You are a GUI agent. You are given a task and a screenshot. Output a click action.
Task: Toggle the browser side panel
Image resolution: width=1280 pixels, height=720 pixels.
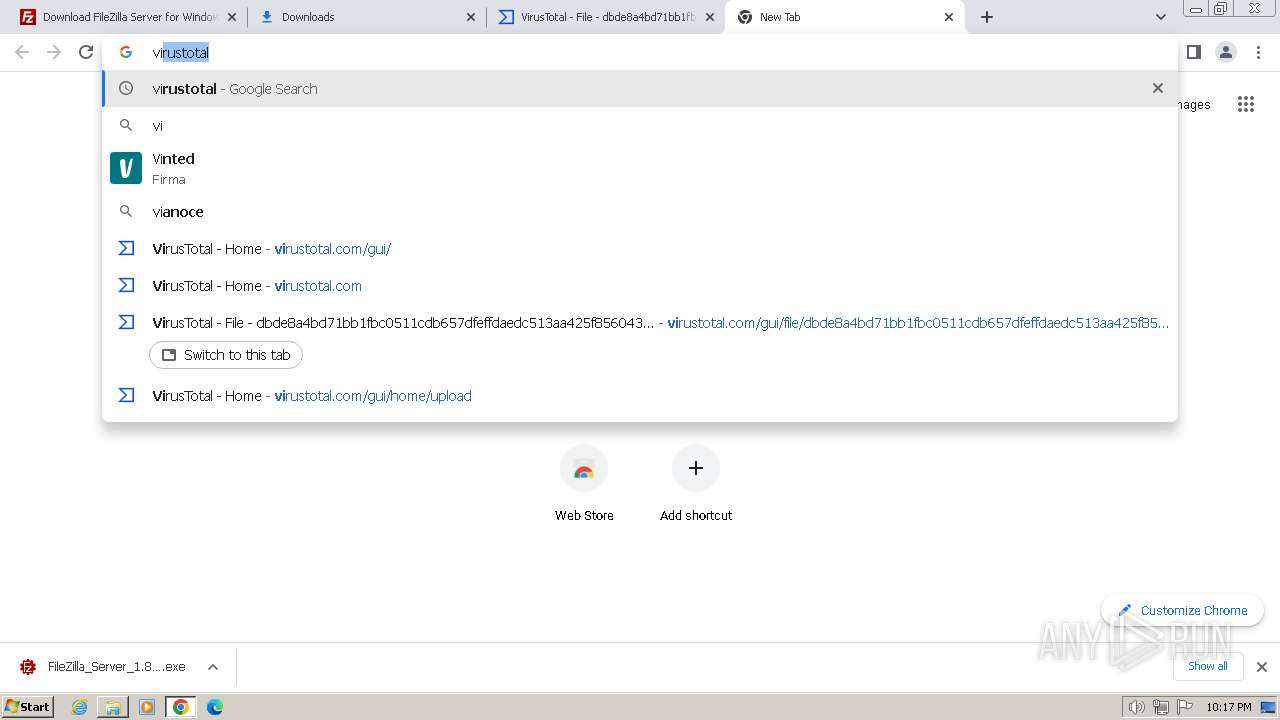click(1194, 52)
